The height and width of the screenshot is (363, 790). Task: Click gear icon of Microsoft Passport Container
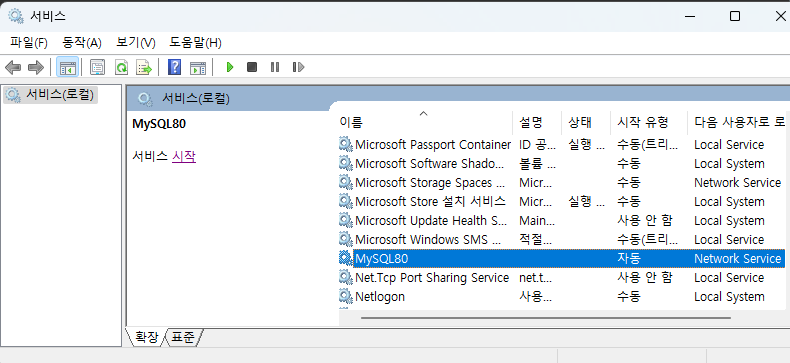pyautogui.click(x=346, y=144)
